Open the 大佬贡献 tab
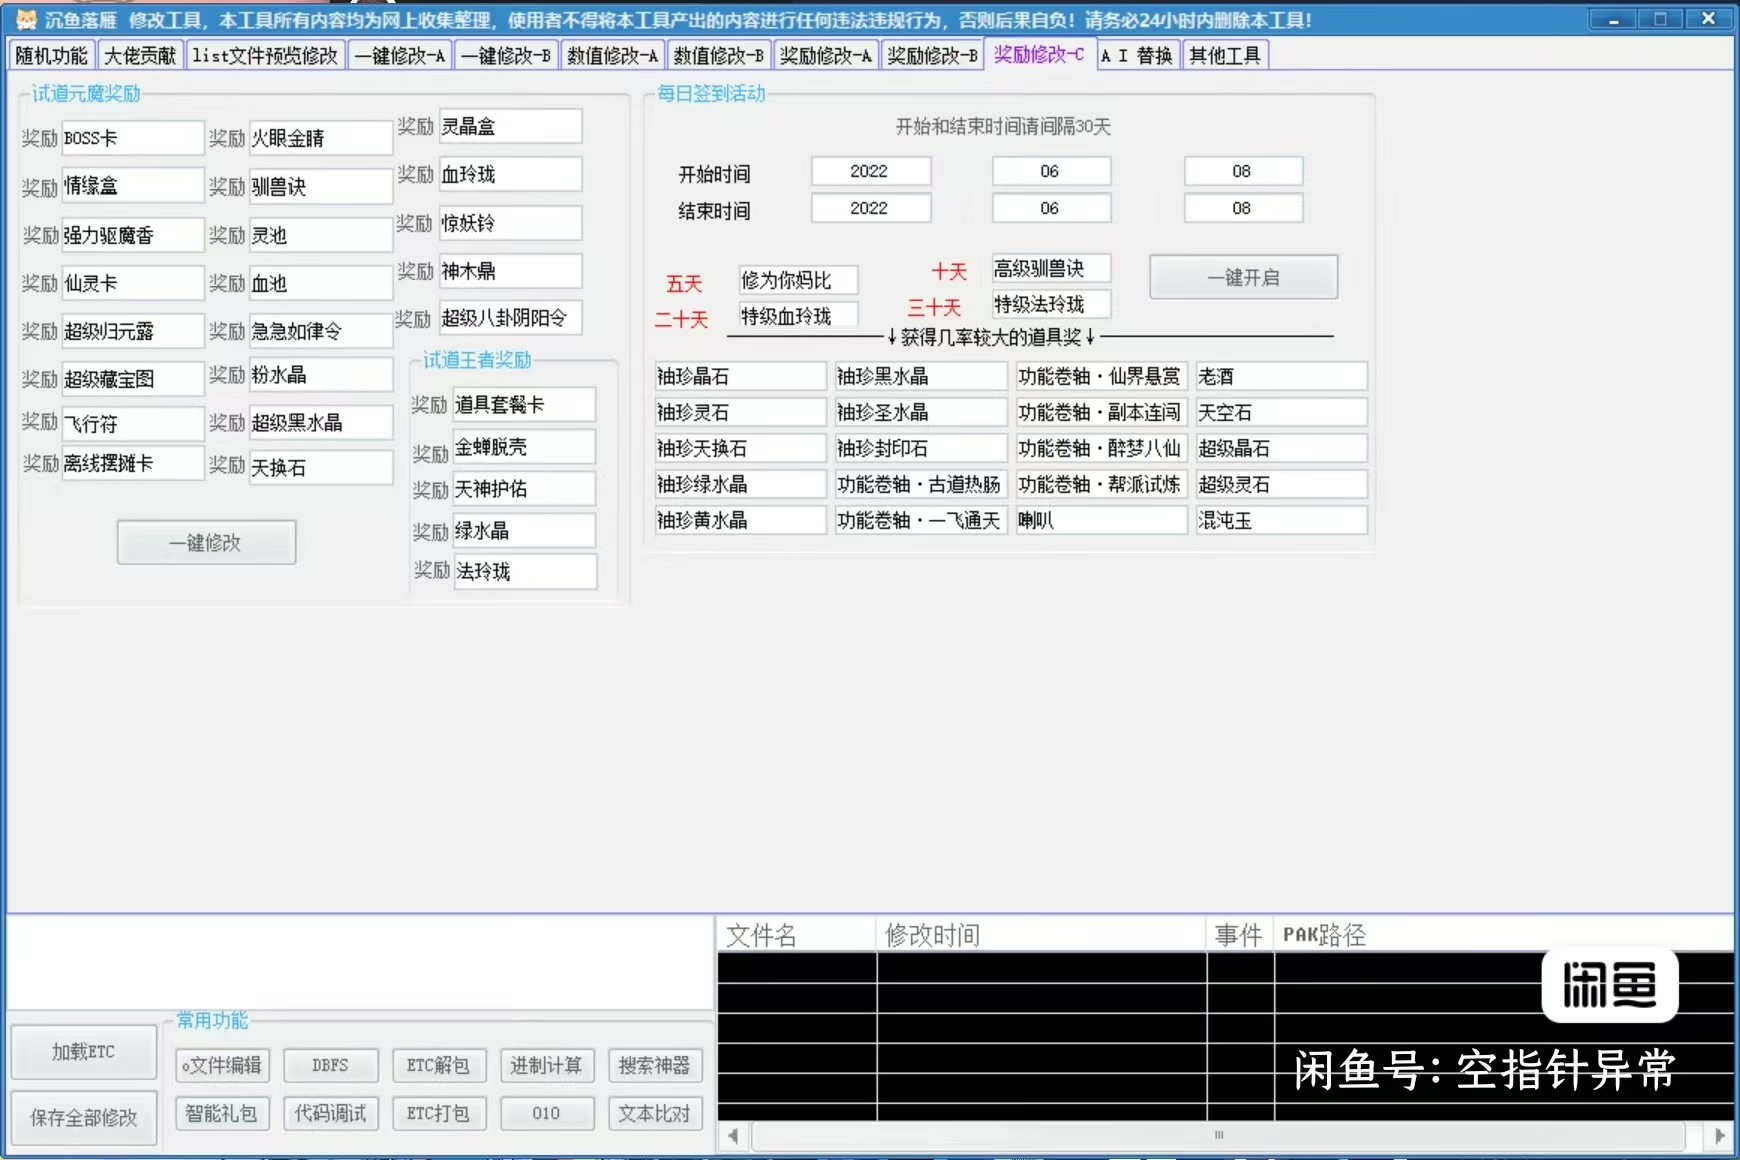1740x1160 pixels. pyautogui.click(x=140, y=56)
